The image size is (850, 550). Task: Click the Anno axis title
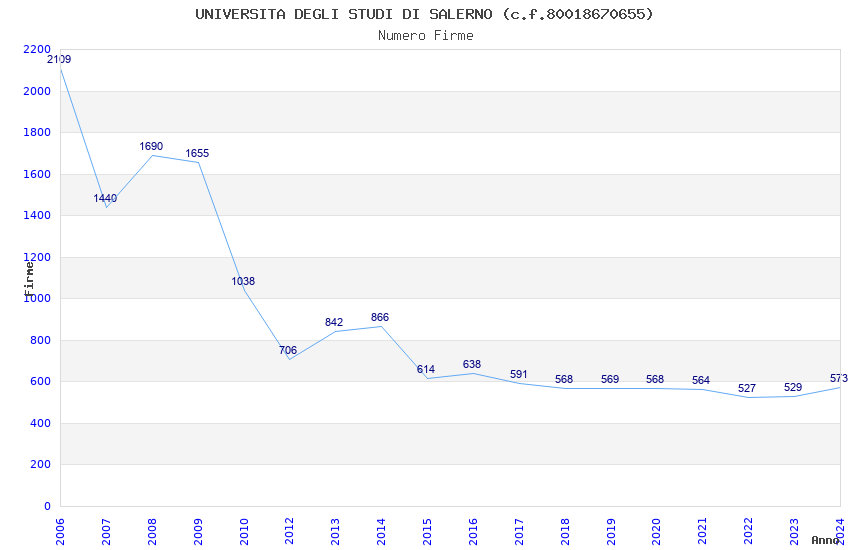click(825, 540)
